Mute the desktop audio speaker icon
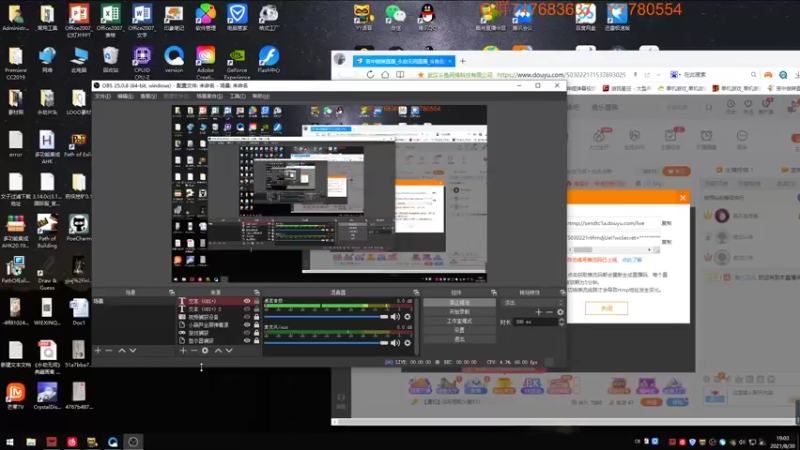Image resolution: width=800 pixels, height=450 pixels. 395,317
